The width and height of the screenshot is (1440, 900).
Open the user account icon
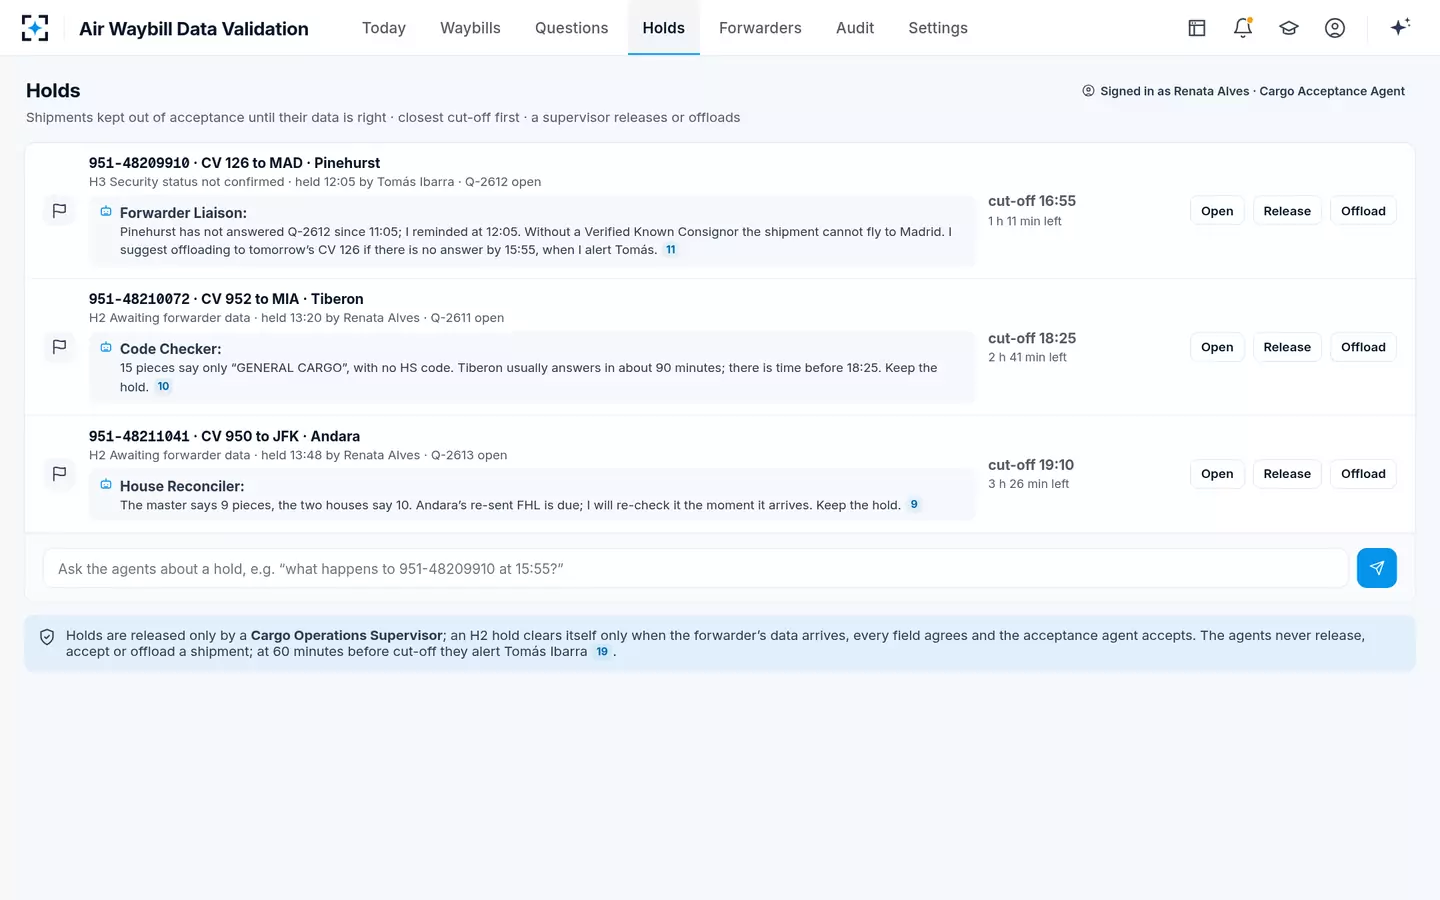1335,28
